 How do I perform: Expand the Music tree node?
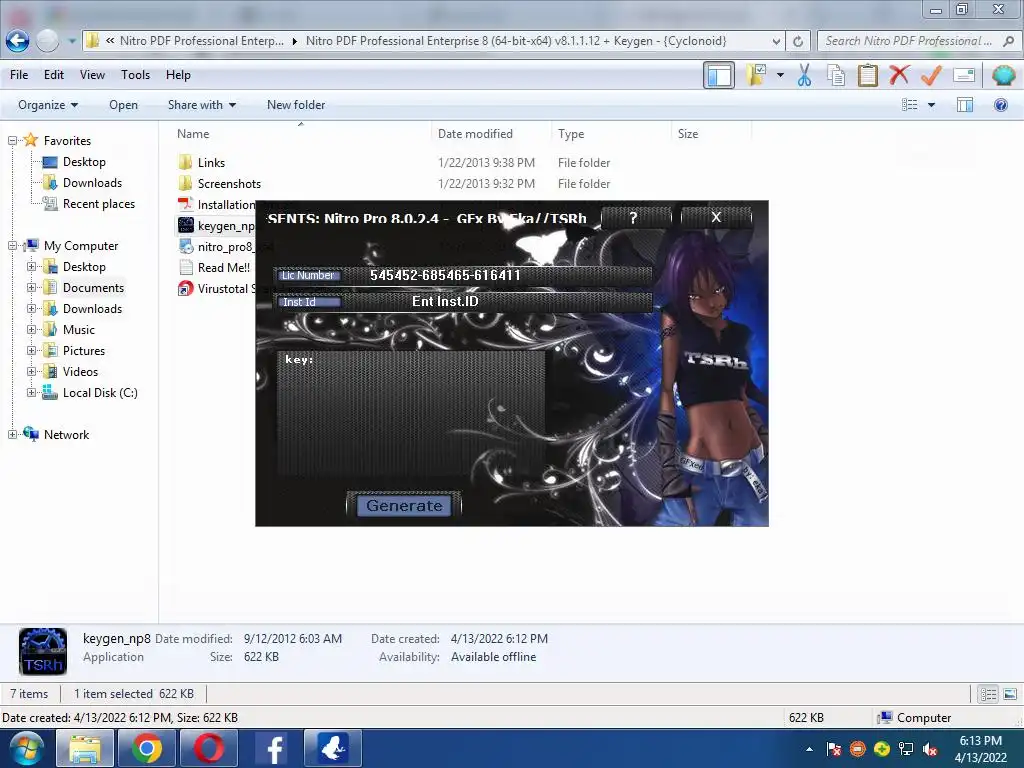tap(31, 330)
